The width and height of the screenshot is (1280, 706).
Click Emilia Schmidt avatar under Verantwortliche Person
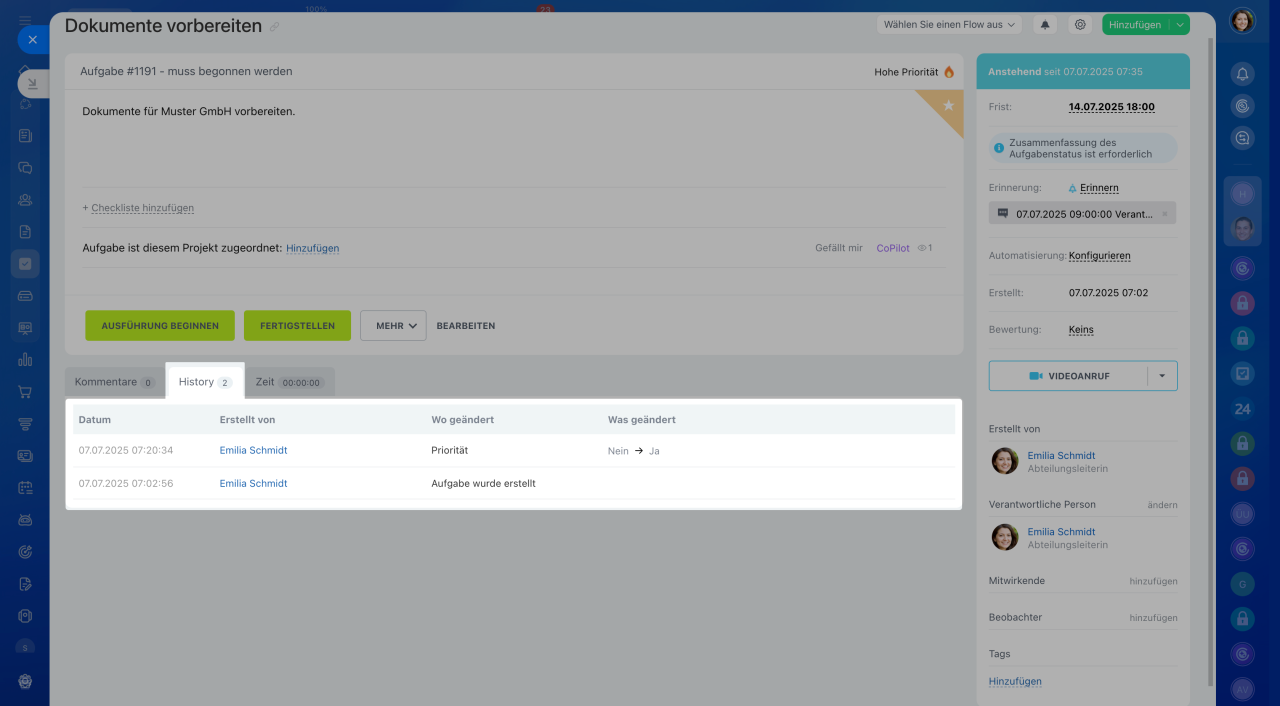coord(1005,537)
